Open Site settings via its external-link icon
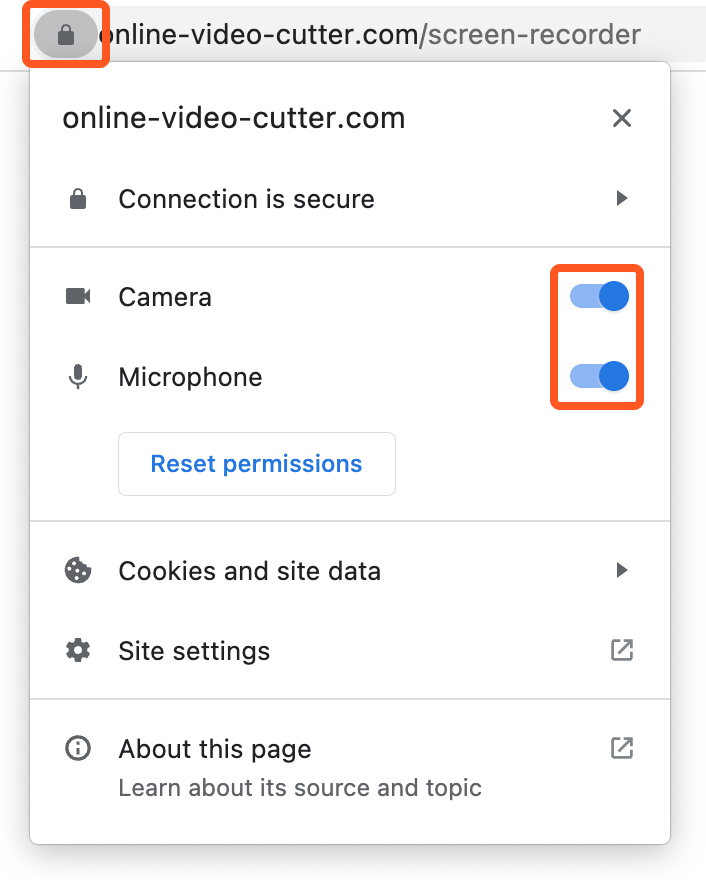 point(622,650)
